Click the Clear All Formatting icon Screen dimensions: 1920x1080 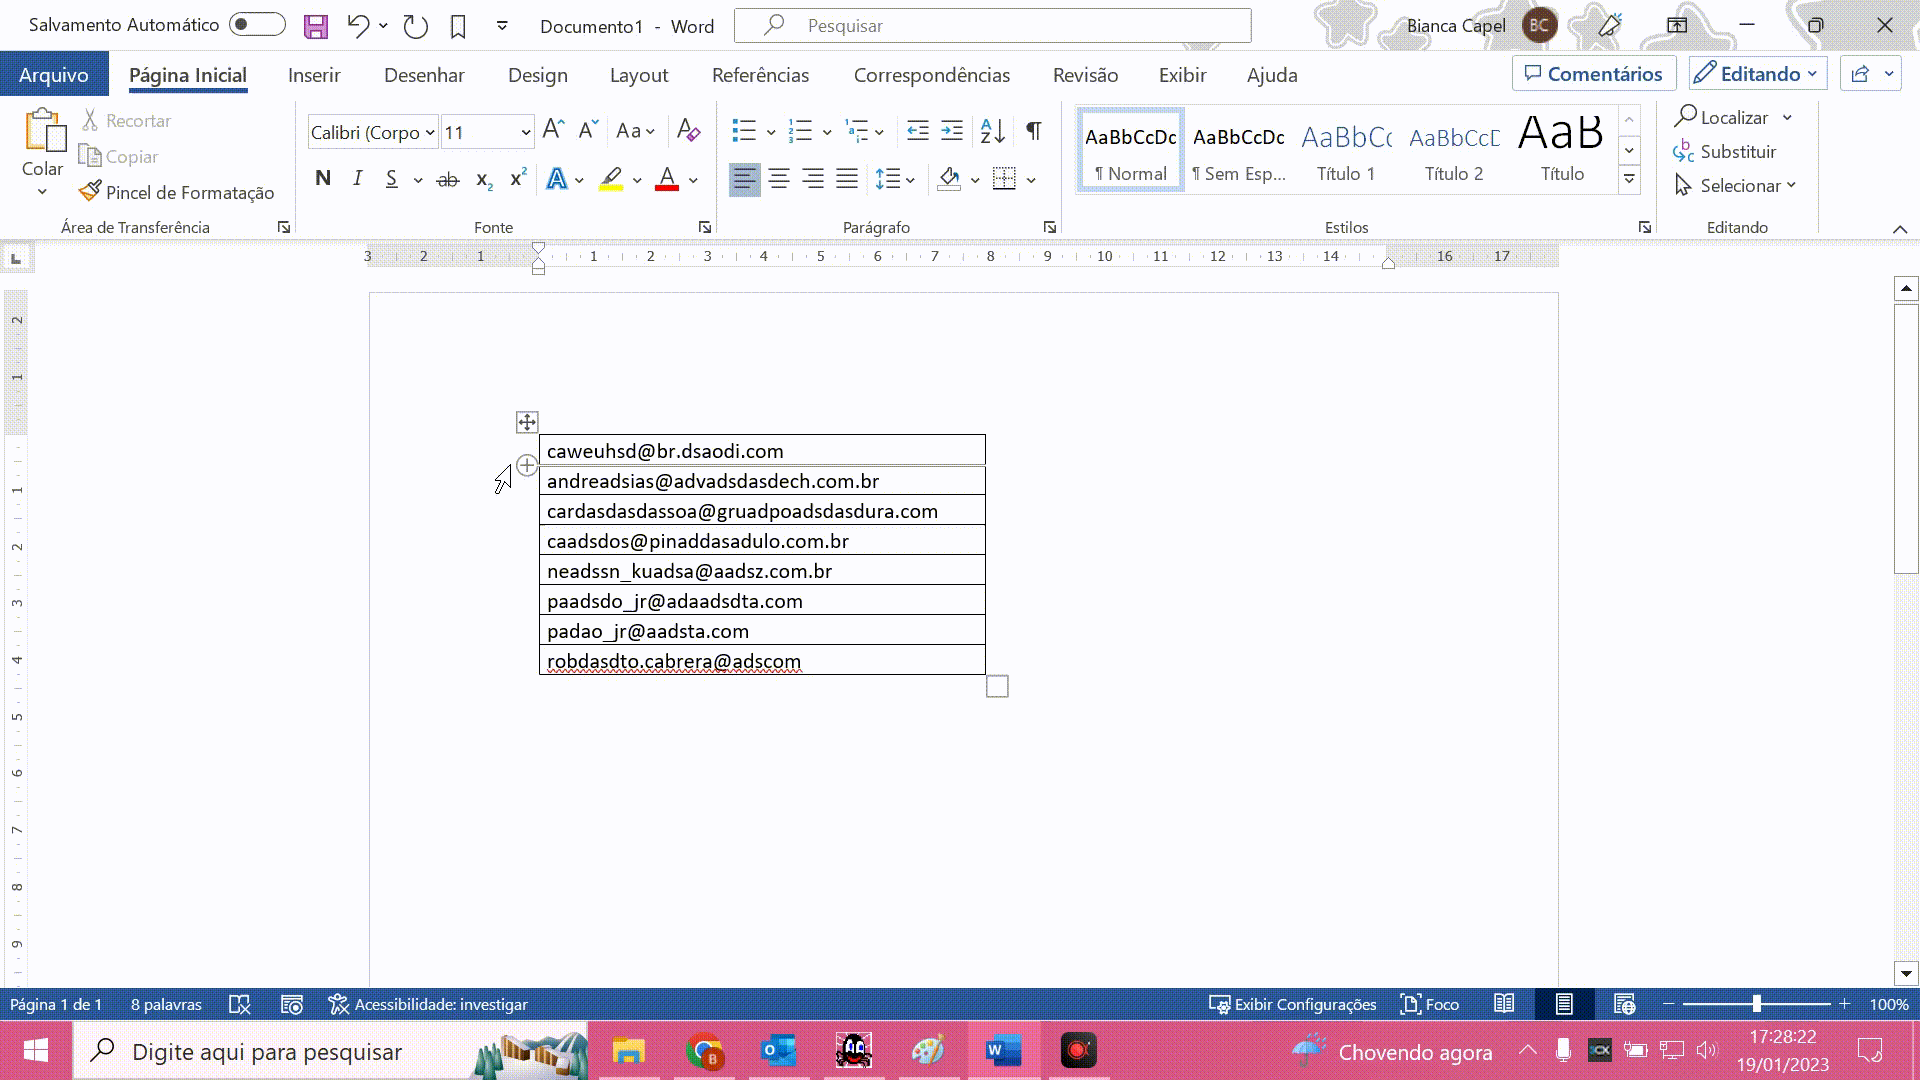688,131
